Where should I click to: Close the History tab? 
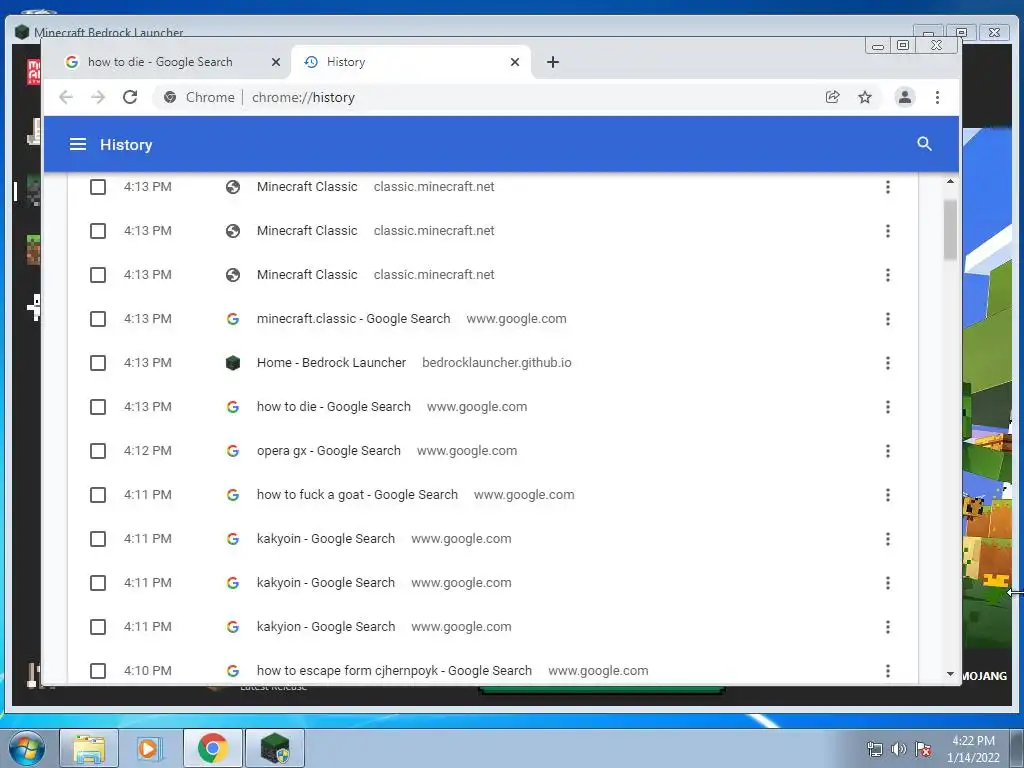(515, 62)
